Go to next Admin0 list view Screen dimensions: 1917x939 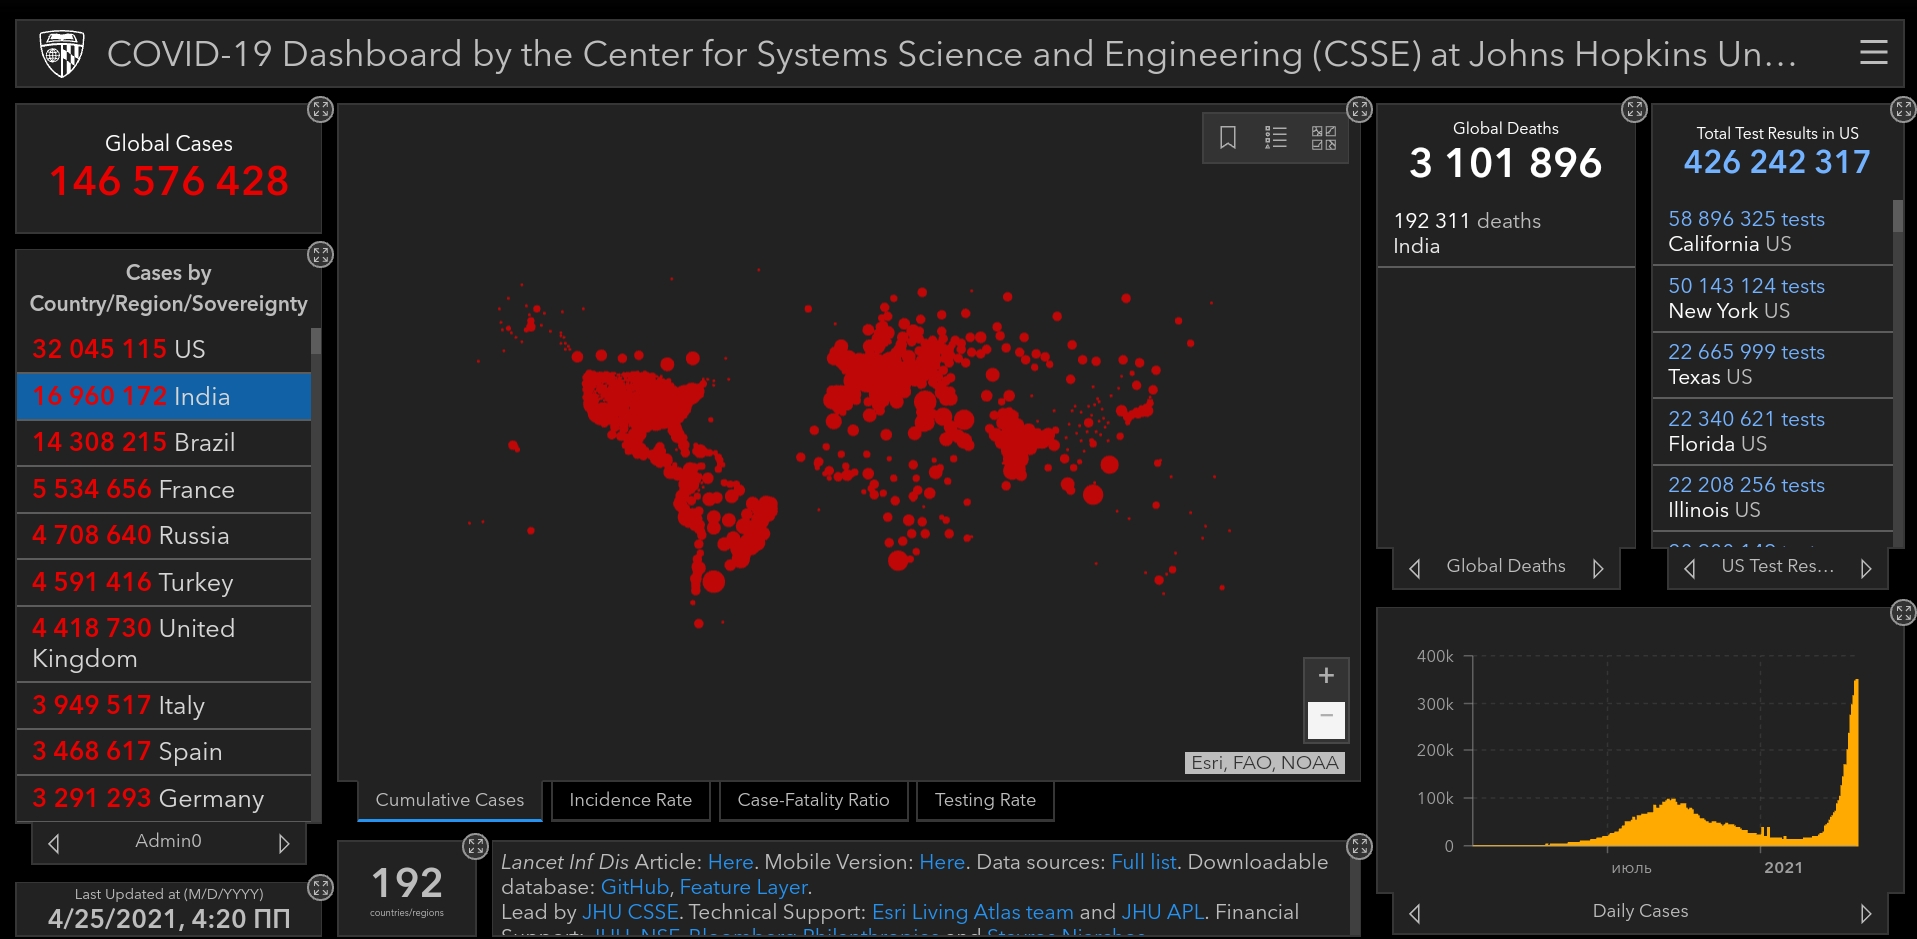(284, 843)
